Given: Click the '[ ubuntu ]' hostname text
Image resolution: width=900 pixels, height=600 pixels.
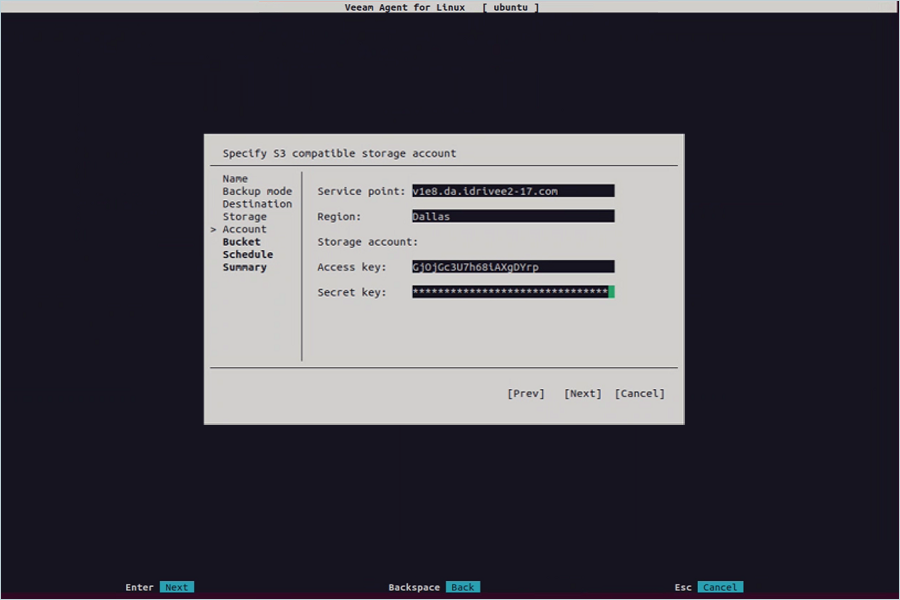Looking at the screenshot, I should pos(510,7).
